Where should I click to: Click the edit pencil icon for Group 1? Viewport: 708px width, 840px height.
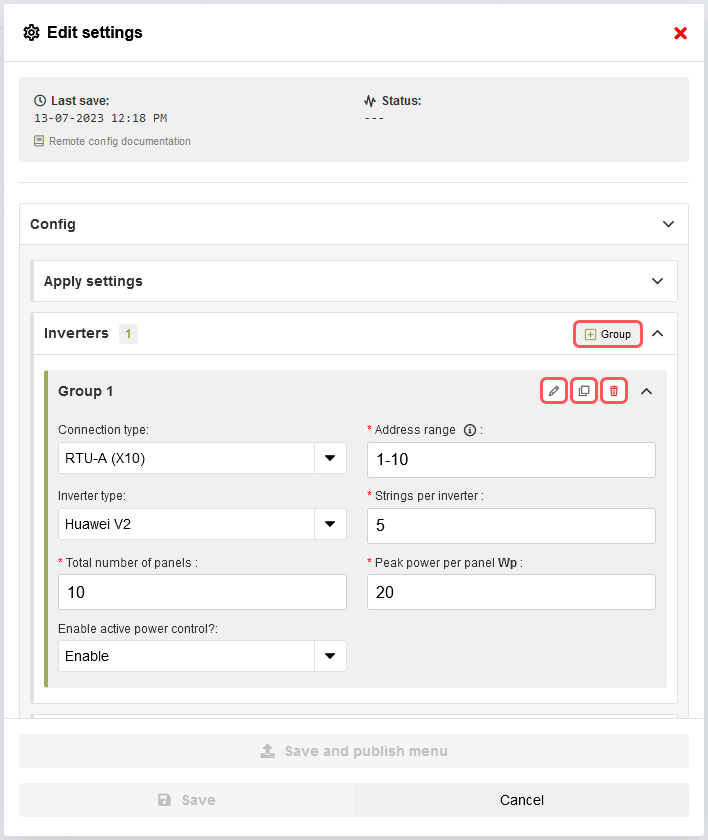[554, 391]
